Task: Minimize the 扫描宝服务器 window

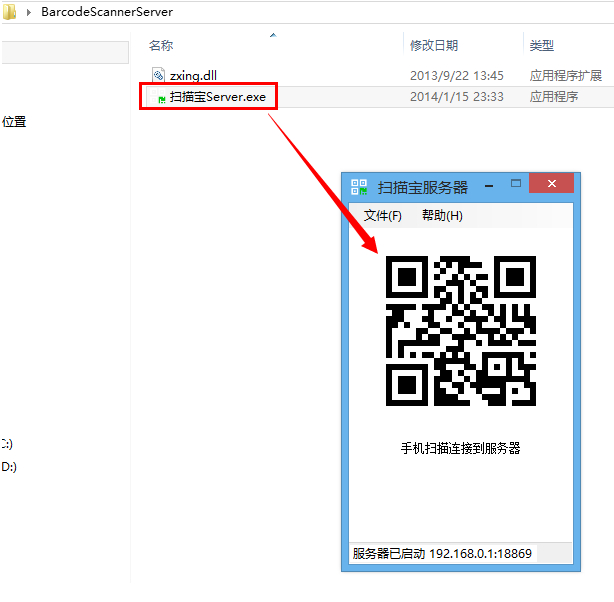Action: click(x=489, y=185)
